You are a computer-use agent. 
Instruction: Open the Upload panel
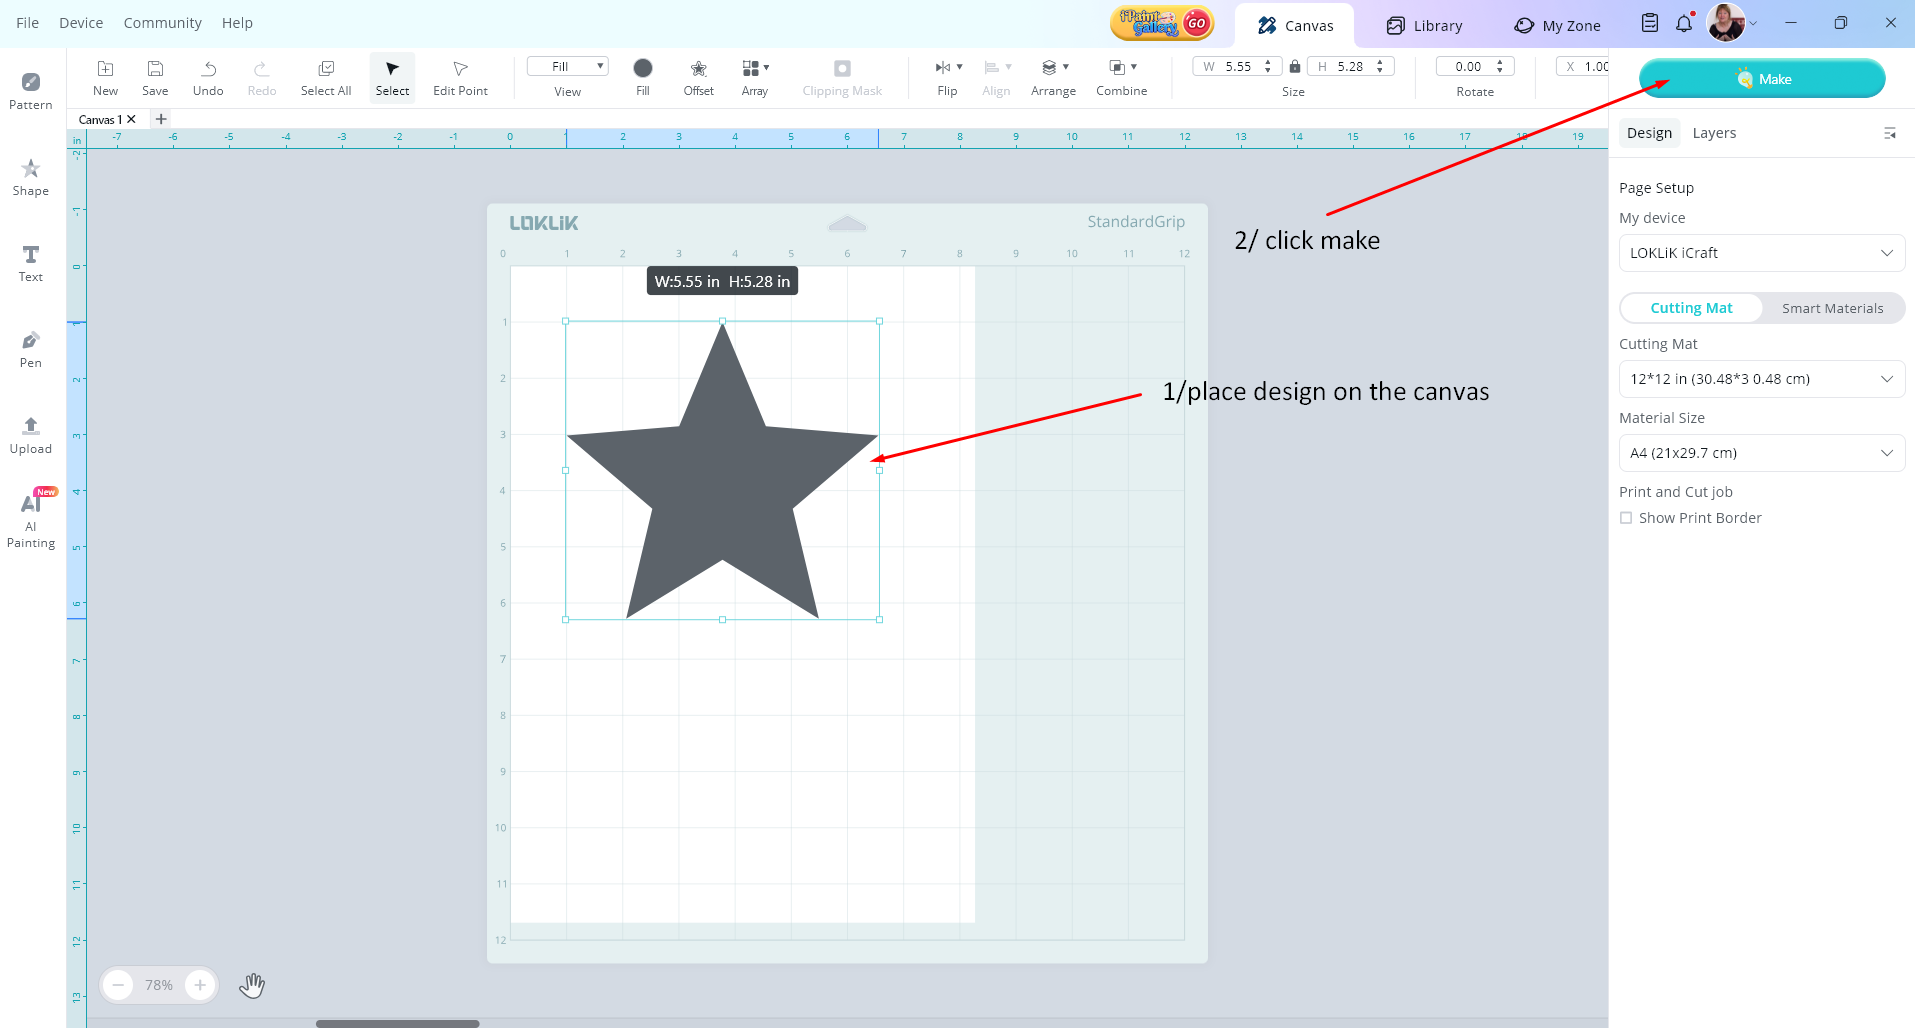pos(30,435)
